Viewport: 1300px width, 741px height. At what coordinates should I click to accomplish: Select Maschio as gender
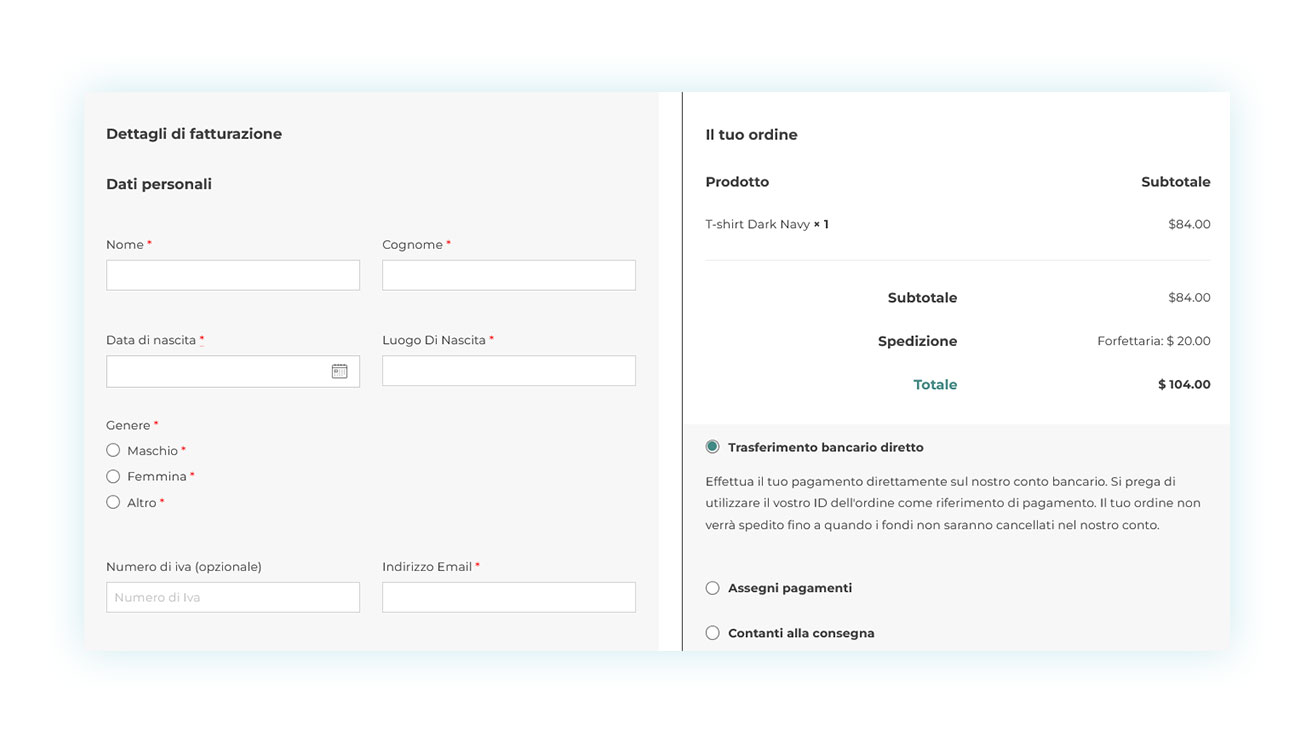pos(113,451)
